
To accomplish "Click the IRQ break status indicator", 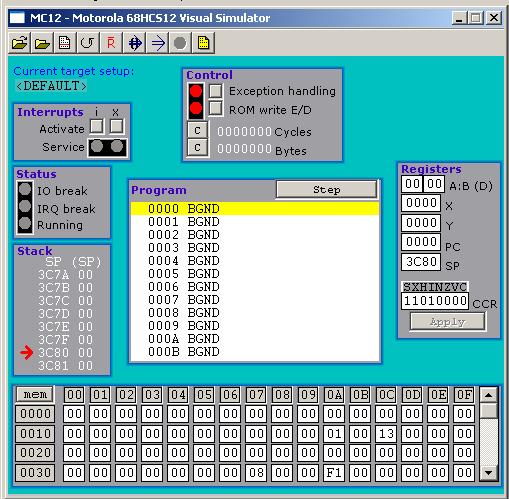I will pyautogui.click(x=25, y=206).
